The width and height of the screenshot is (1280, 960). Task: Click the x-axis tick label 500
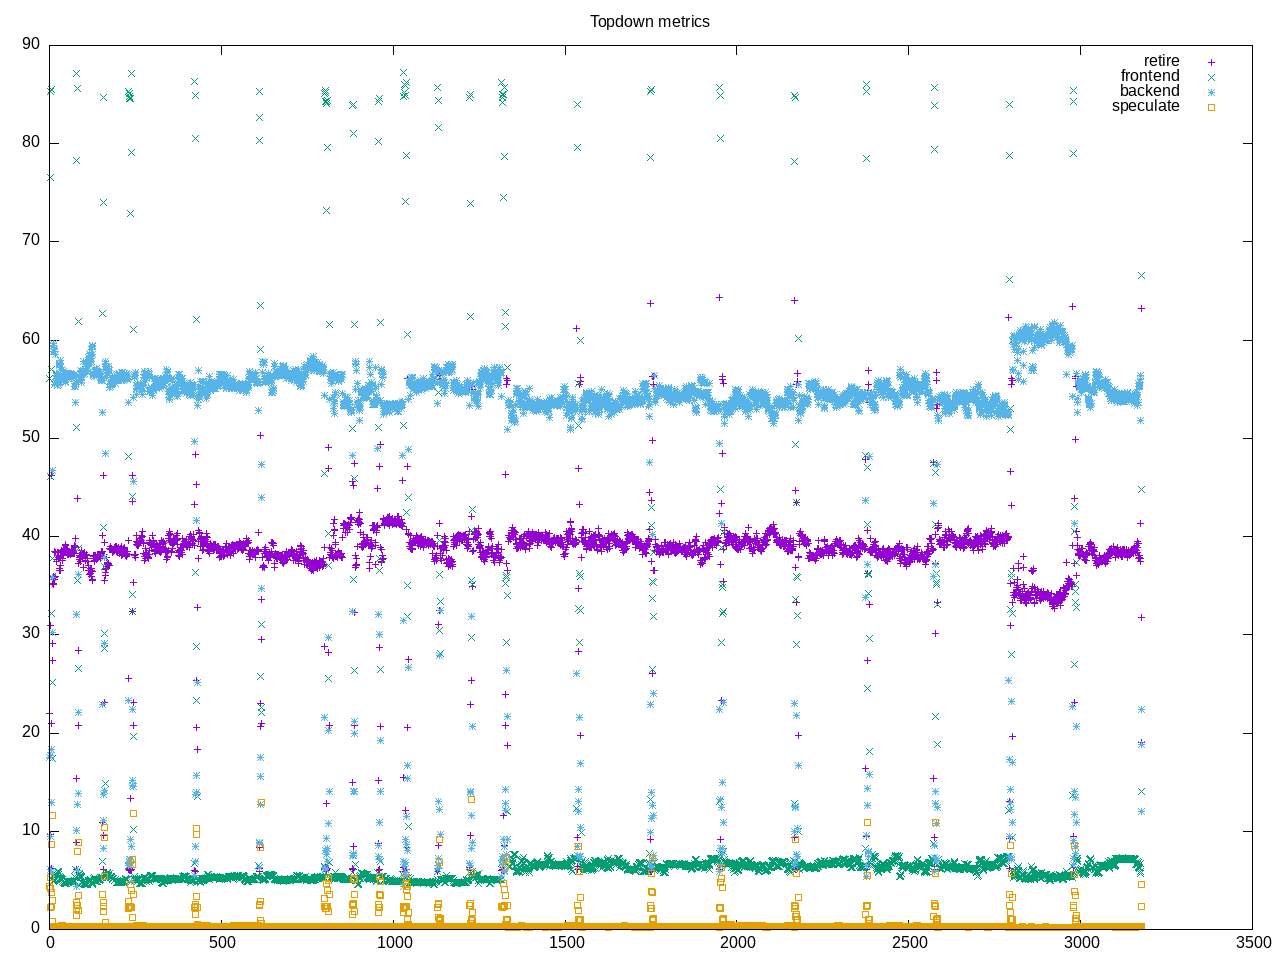click(222, 943)
